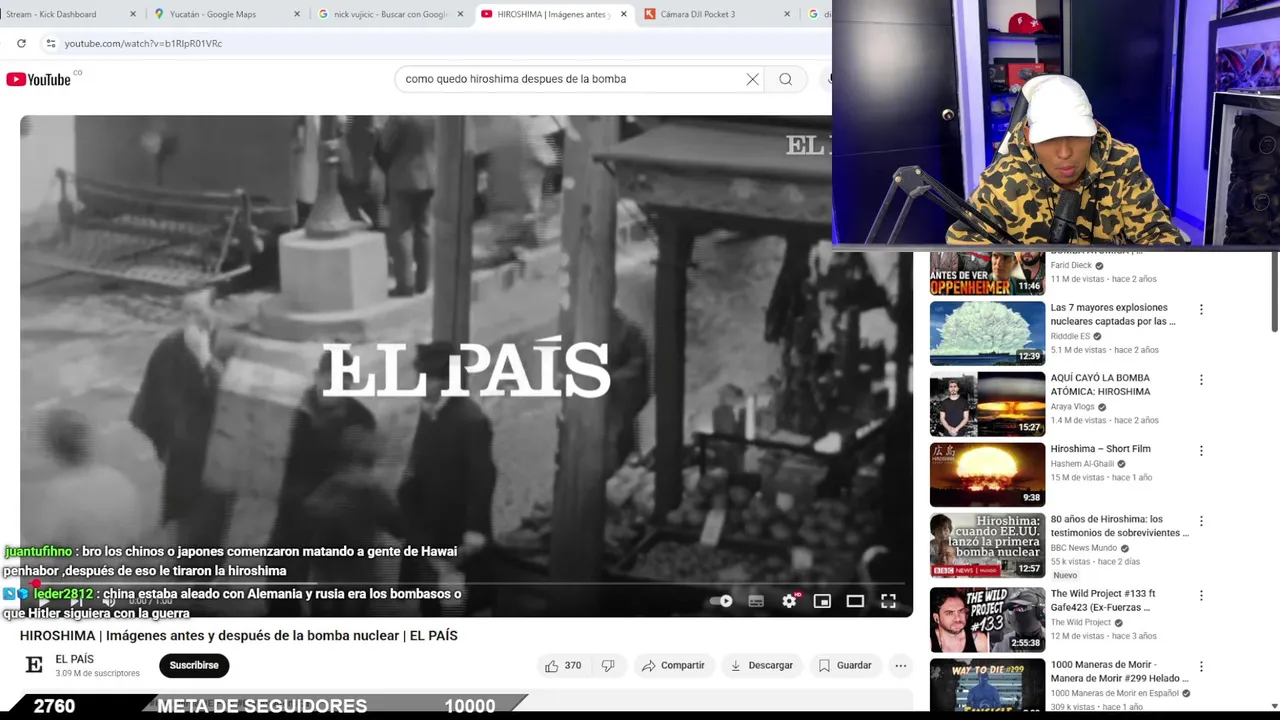
Task: Select the HIROSHIMA YouTube tab
Action: pyautogui.click(x=547, y=14)
